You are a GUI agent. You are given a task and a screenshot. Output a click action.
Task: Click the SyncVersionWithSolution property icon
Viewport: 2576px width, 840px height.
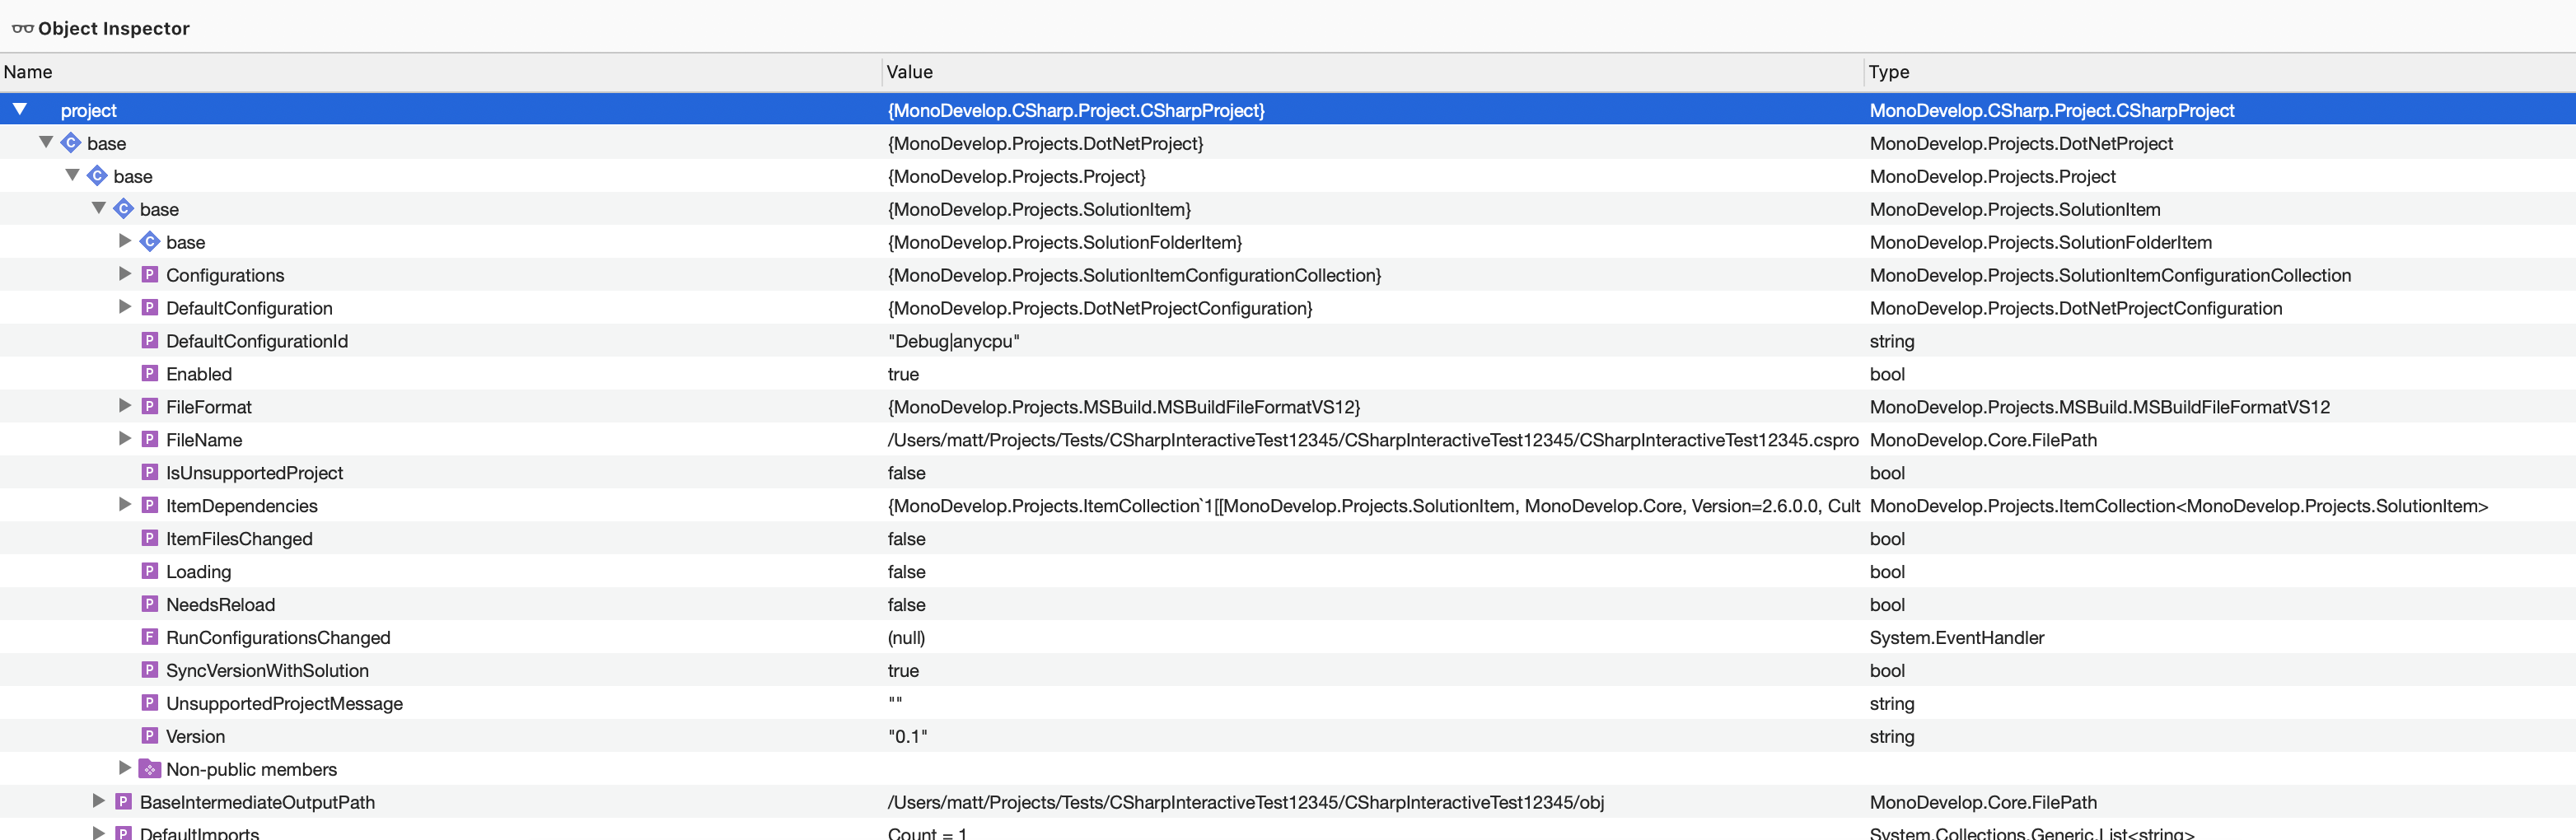click(x=150, y=670)
